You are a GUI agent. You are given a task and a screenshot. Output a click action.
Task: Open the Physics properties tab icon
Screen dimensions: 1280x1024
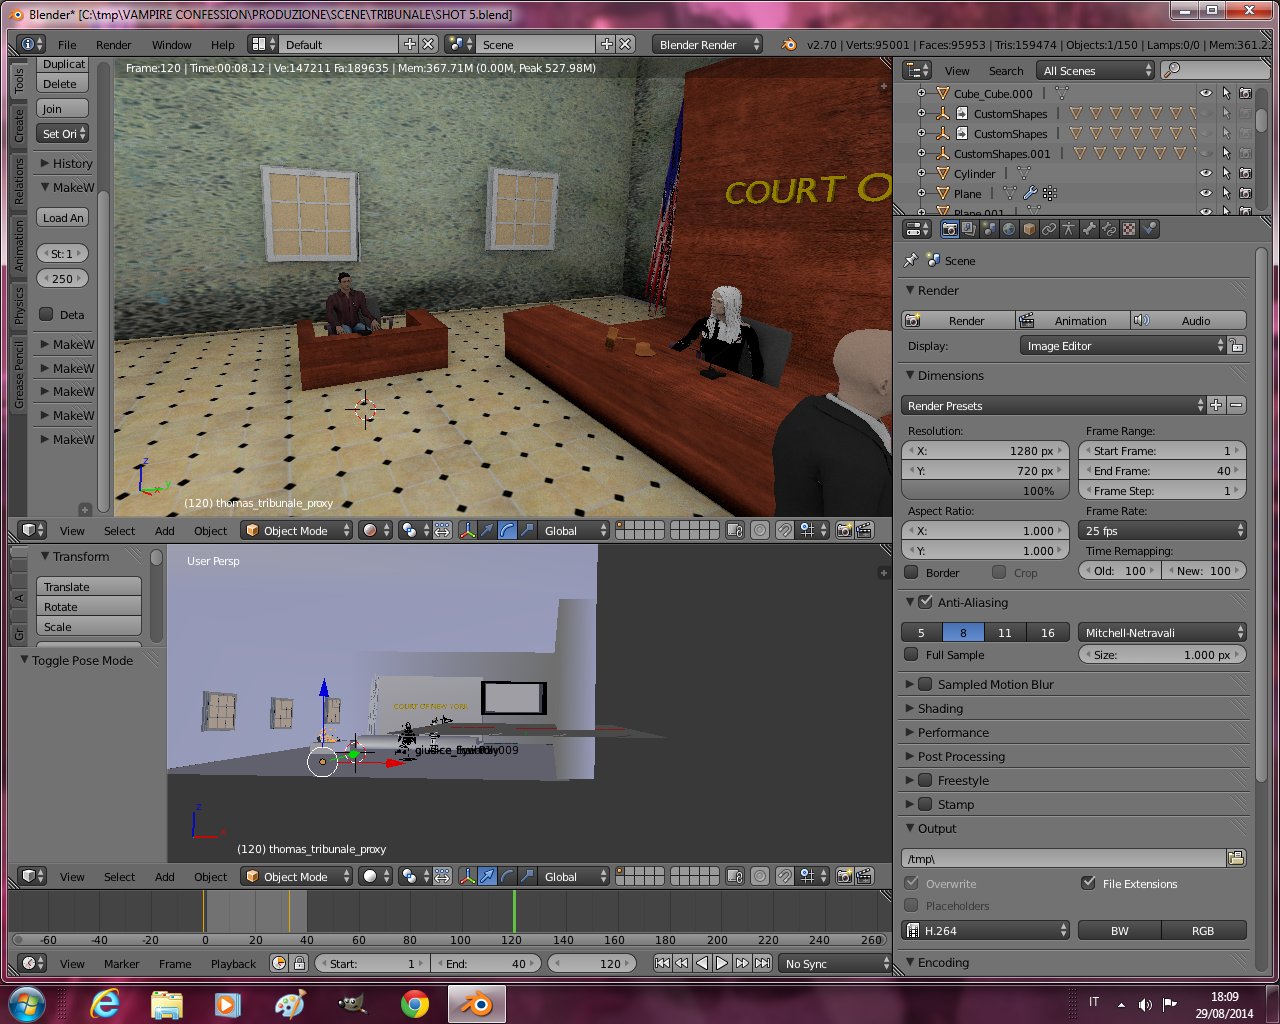coord(1149,229)
